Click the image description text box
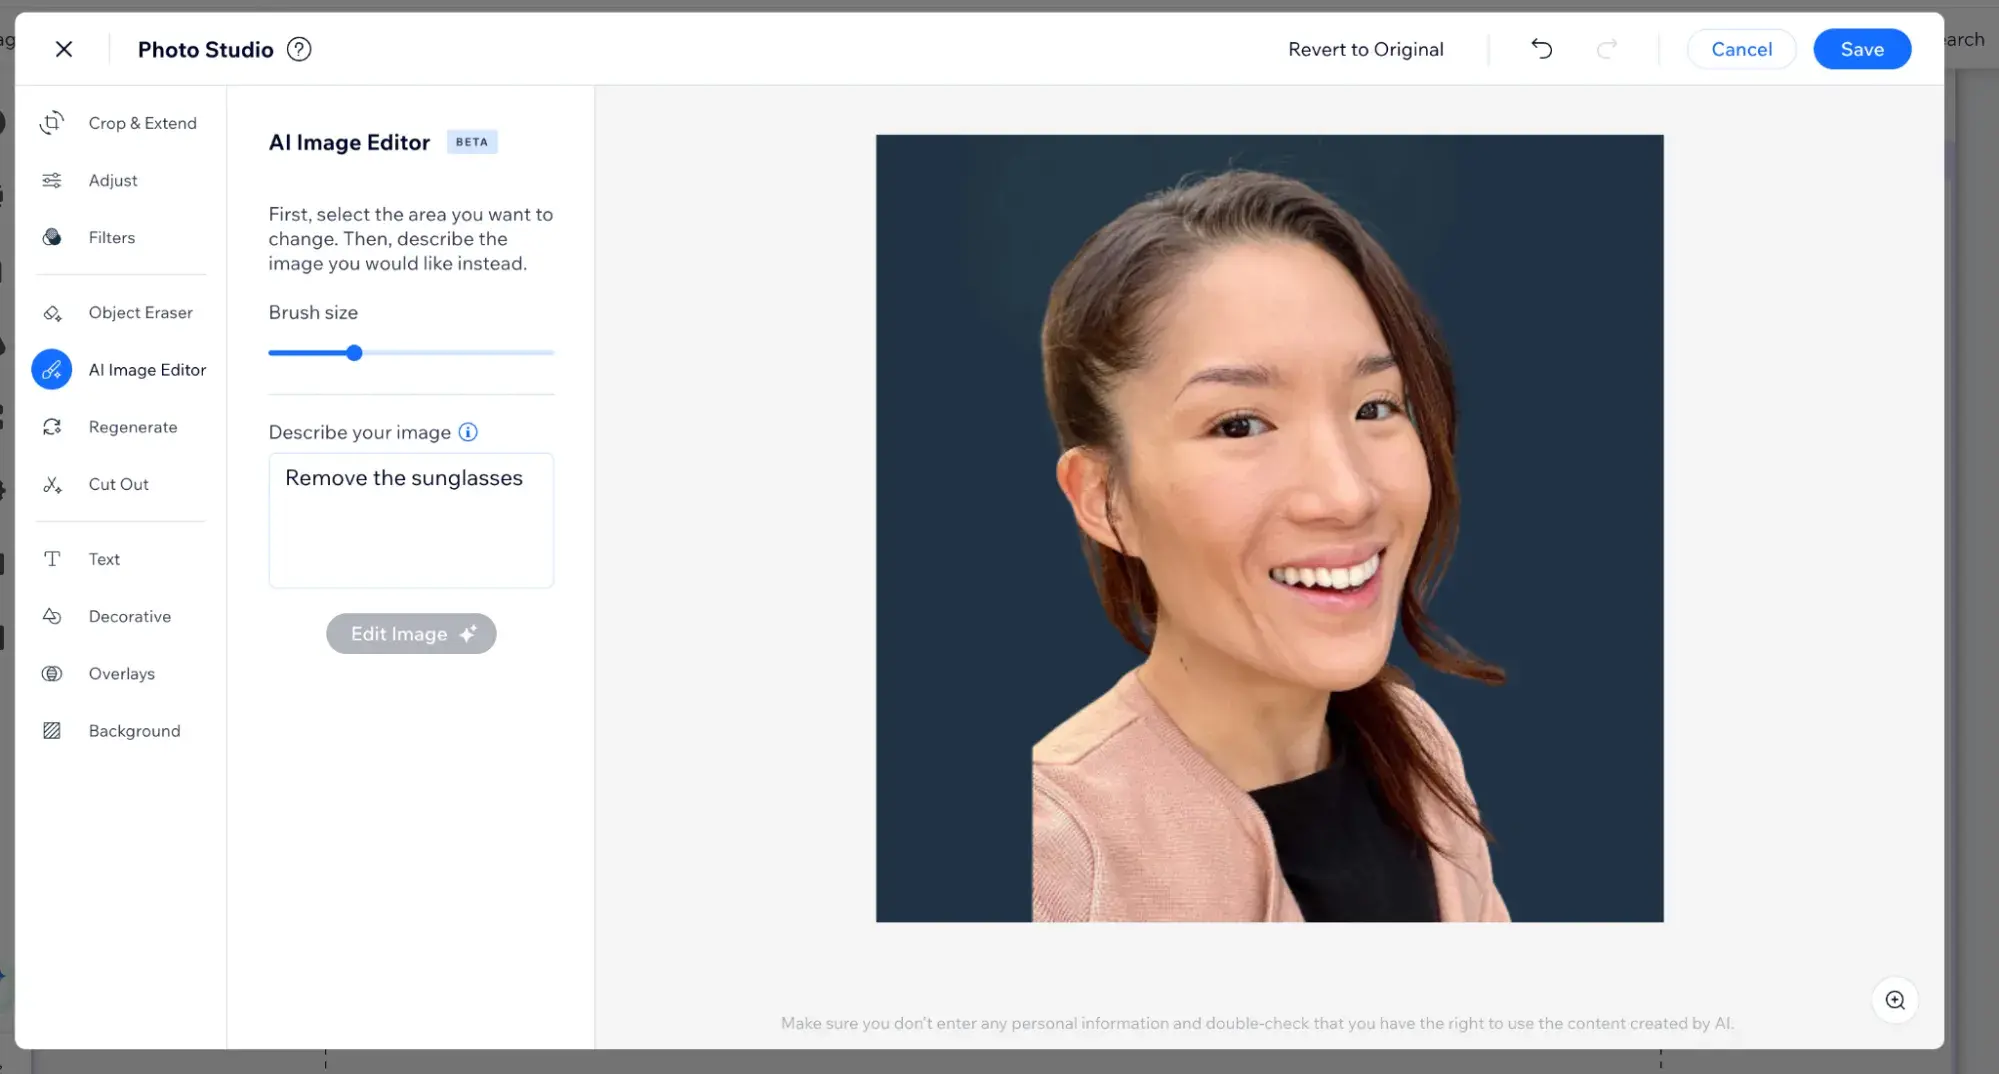 [411, 520]
